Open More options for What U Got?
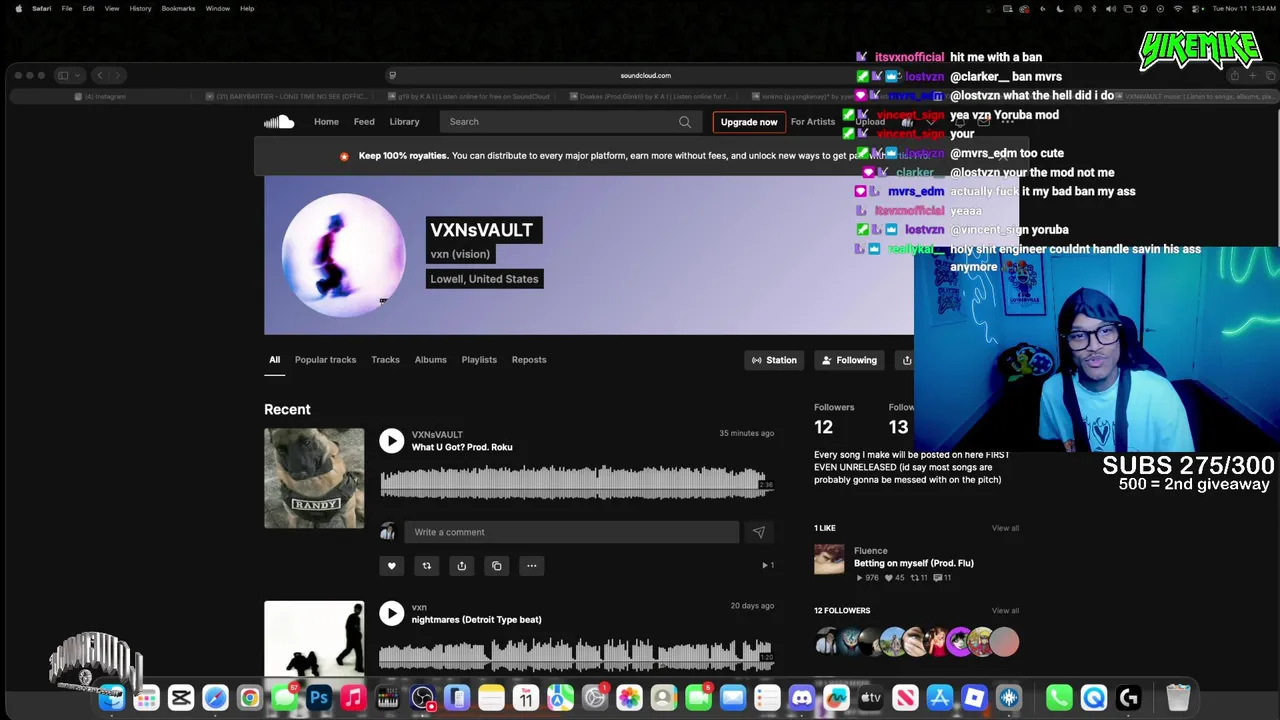 (531, 566)
